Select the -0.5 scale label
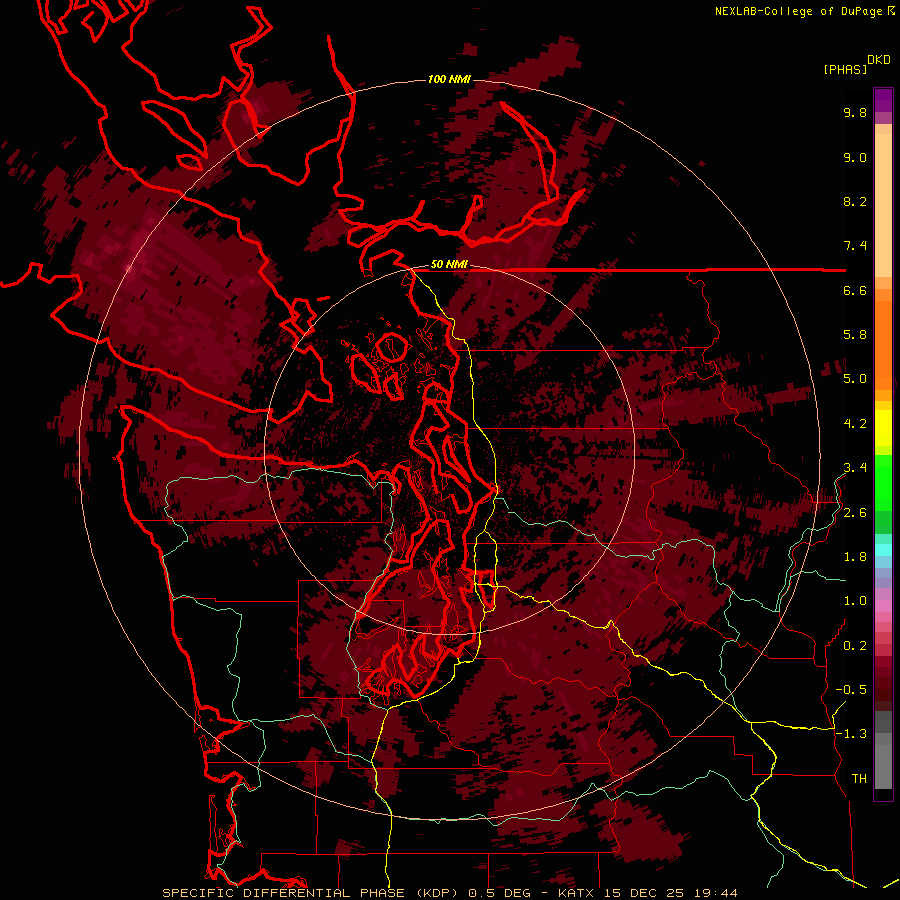Viewport: 900px width, 900px height. [x=851, y=690]
